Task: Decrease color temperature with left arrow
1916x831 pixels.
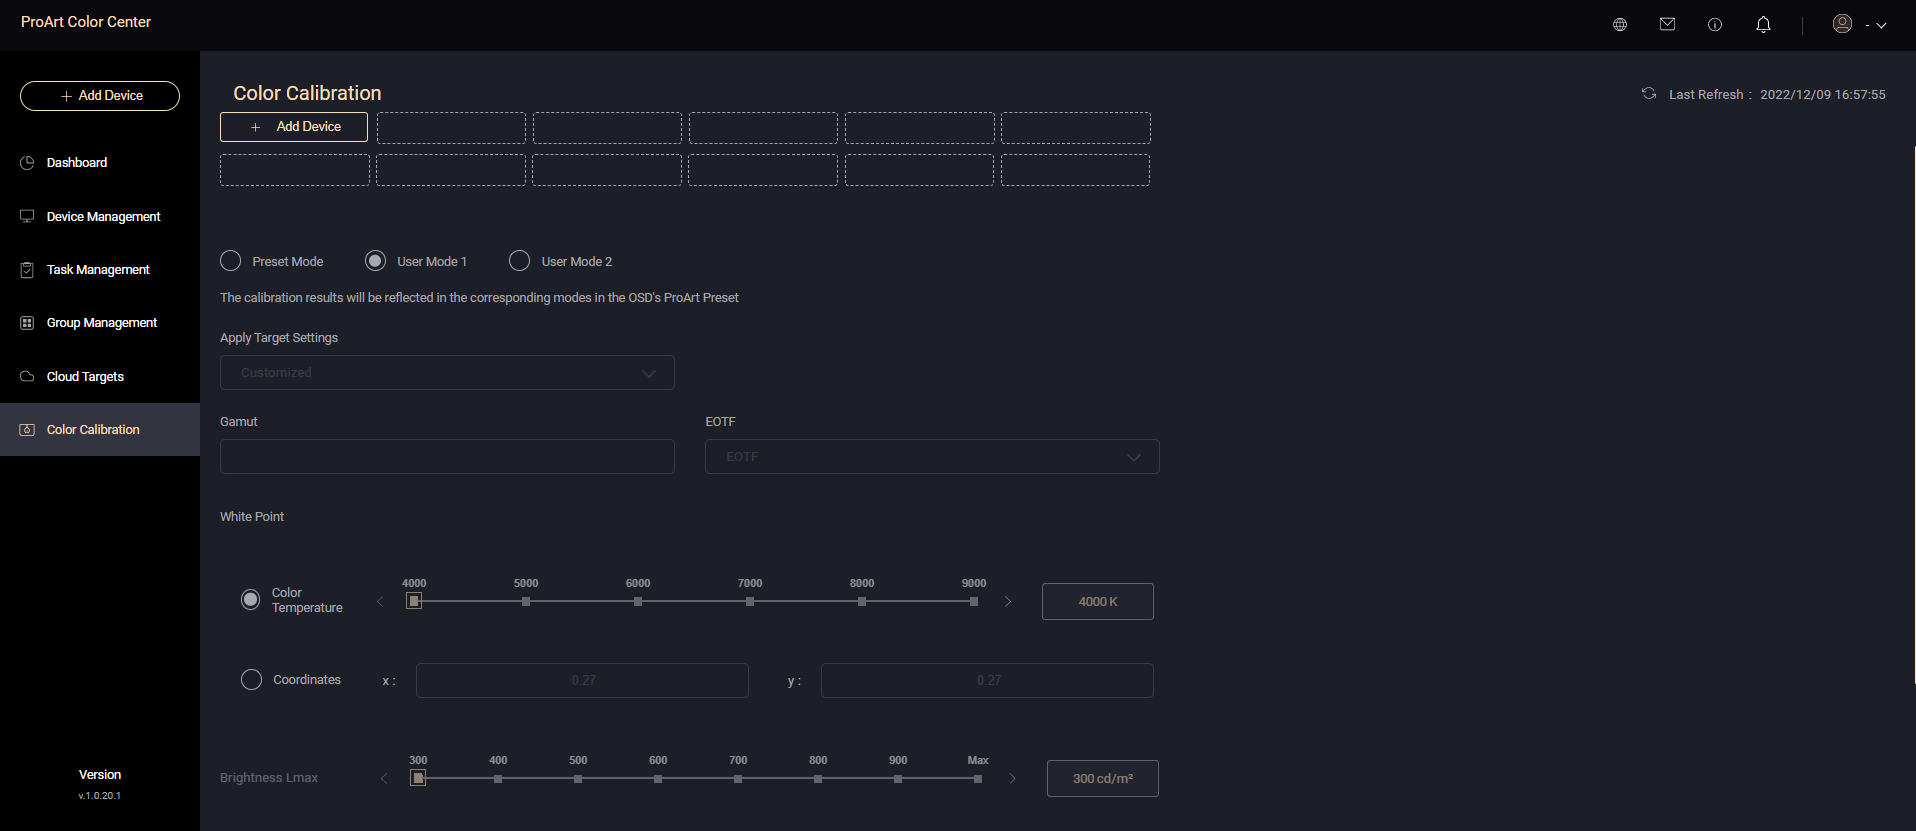Action: (380, 601)
